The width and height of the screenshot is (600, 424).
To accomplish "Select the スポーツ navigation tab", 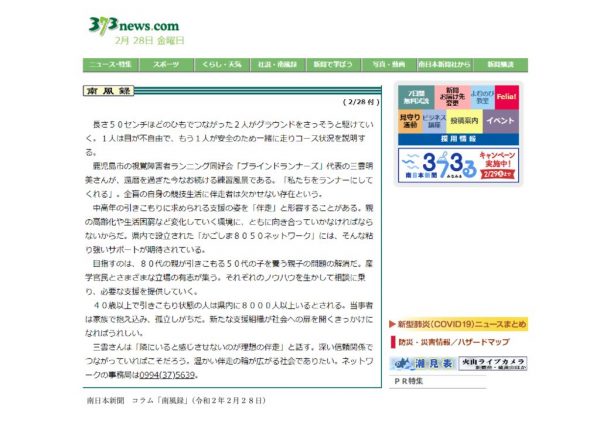I will (167, 64).
